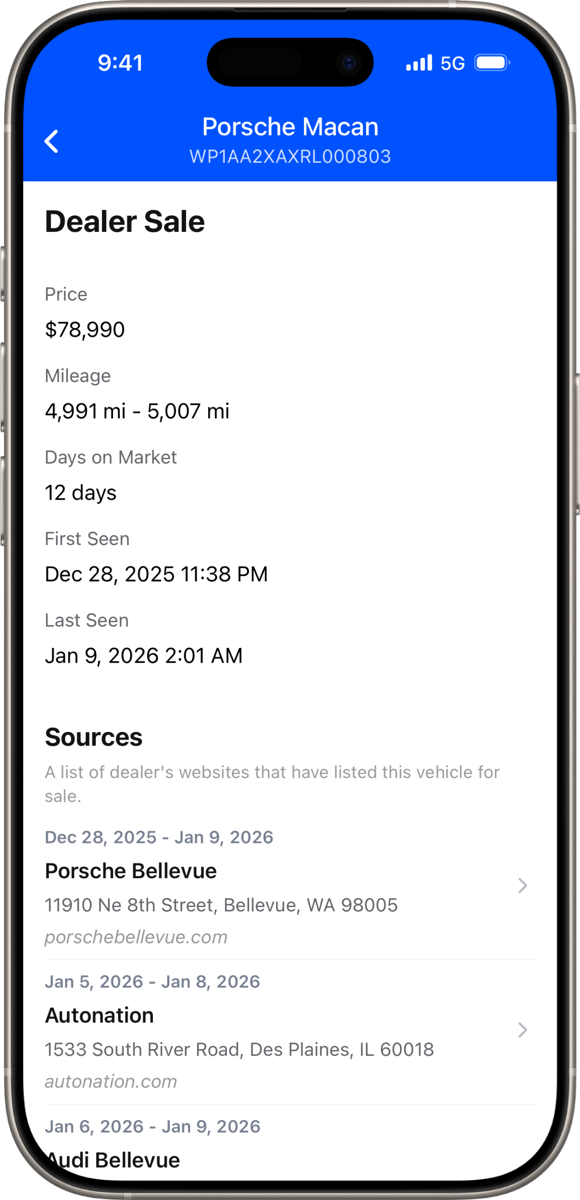The image size is (580, 1200).
Task: Select the VIN WP1AA2XAXRL000803
Action: [x=290, y=156]
